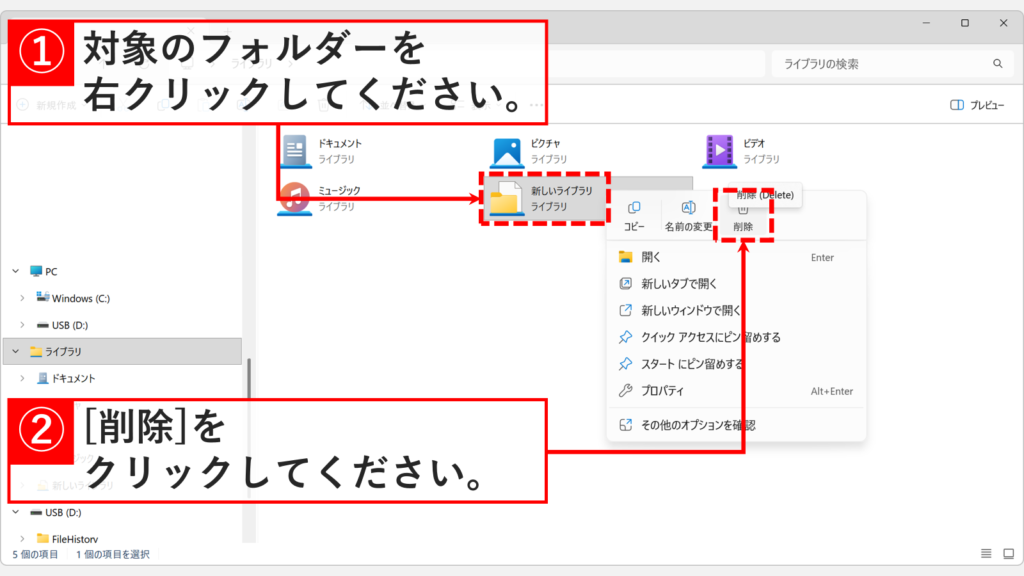The image size is (1024, 576).
Task: Click the 削除 trash icon
Action: coord(743,210)
